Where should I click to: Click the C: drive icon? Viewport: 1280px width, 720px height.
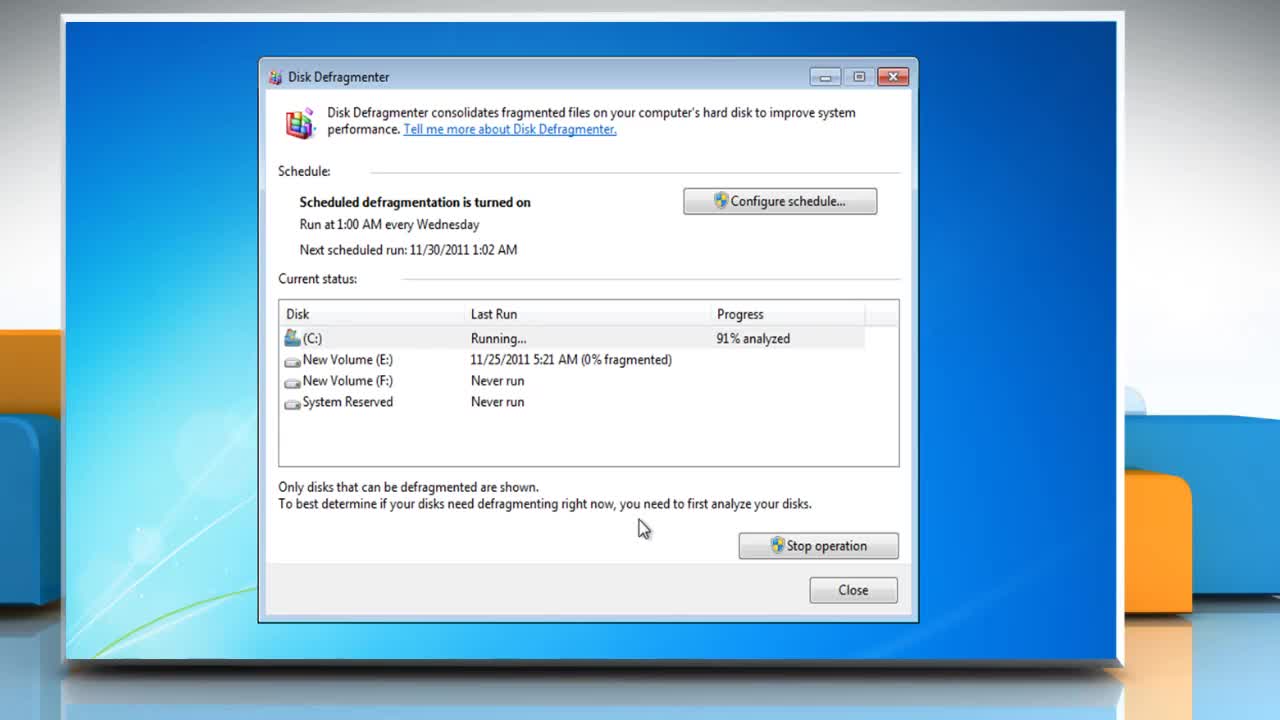[292, 338]
